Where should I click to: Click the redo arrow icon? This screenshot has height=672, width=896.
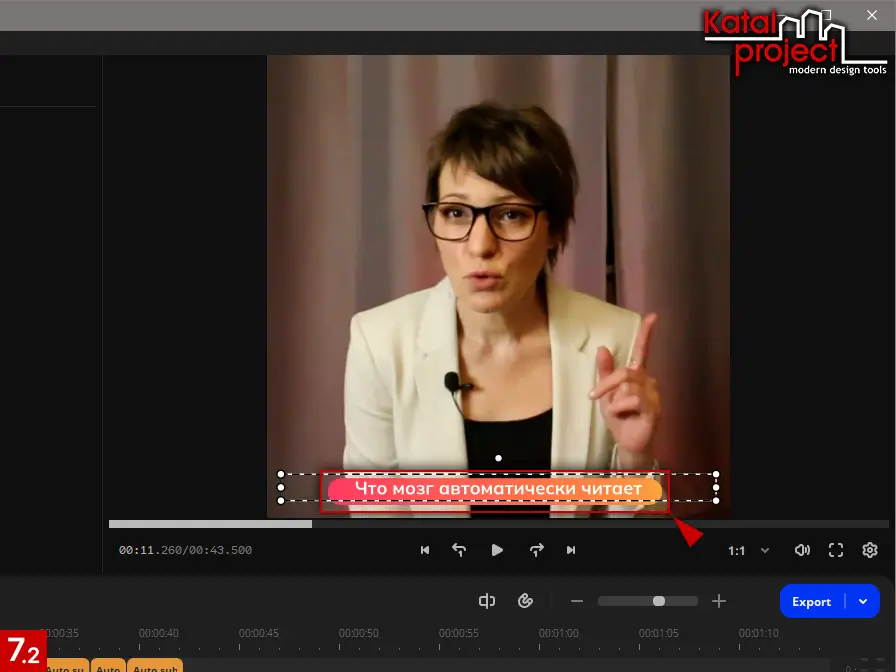(x=536, y=550)
